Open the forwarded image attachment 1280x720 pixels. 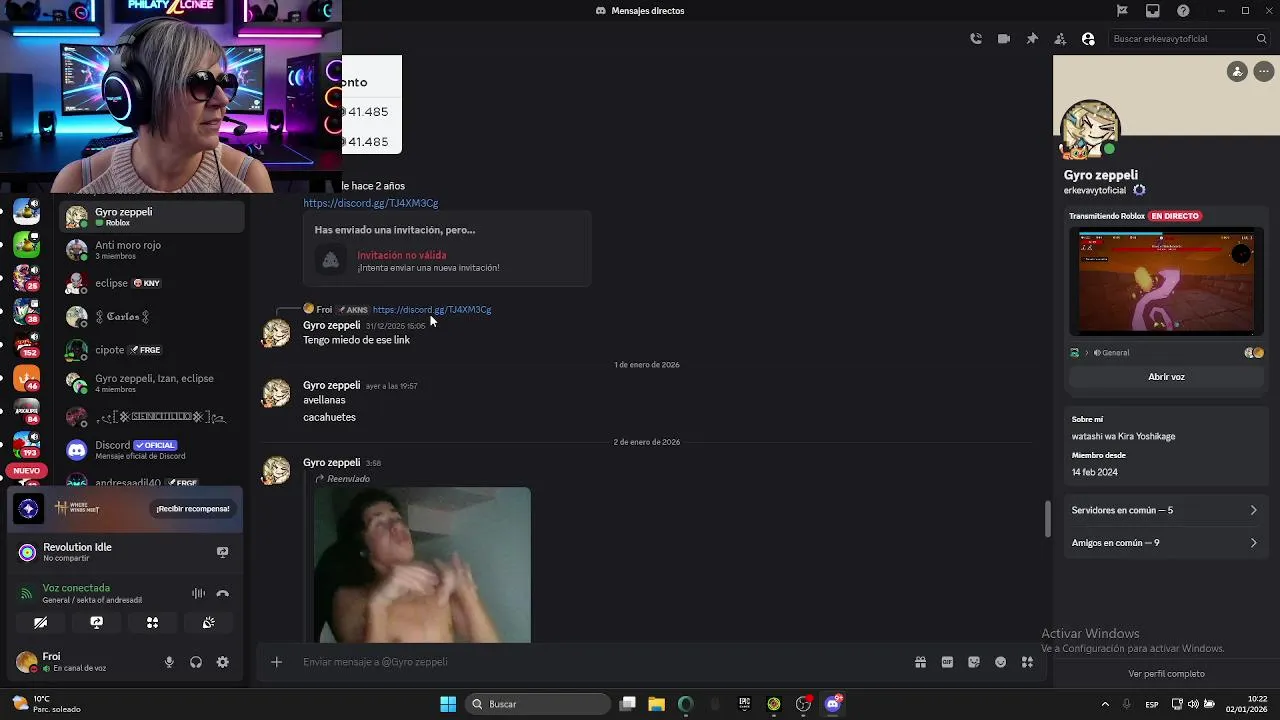(x=422, y=565)
